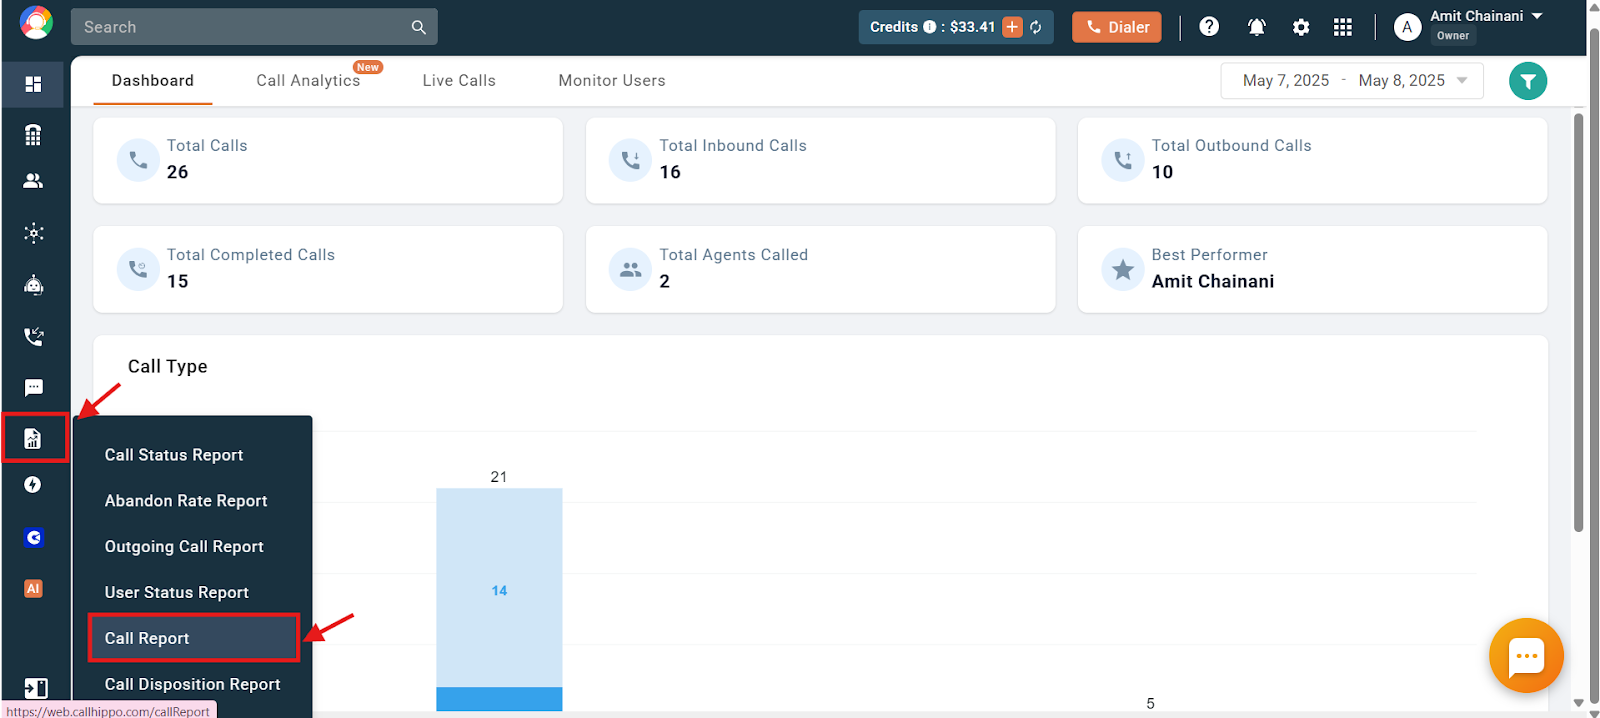Click the credits info icon
1600x718 pixels.
coord(930,27)
